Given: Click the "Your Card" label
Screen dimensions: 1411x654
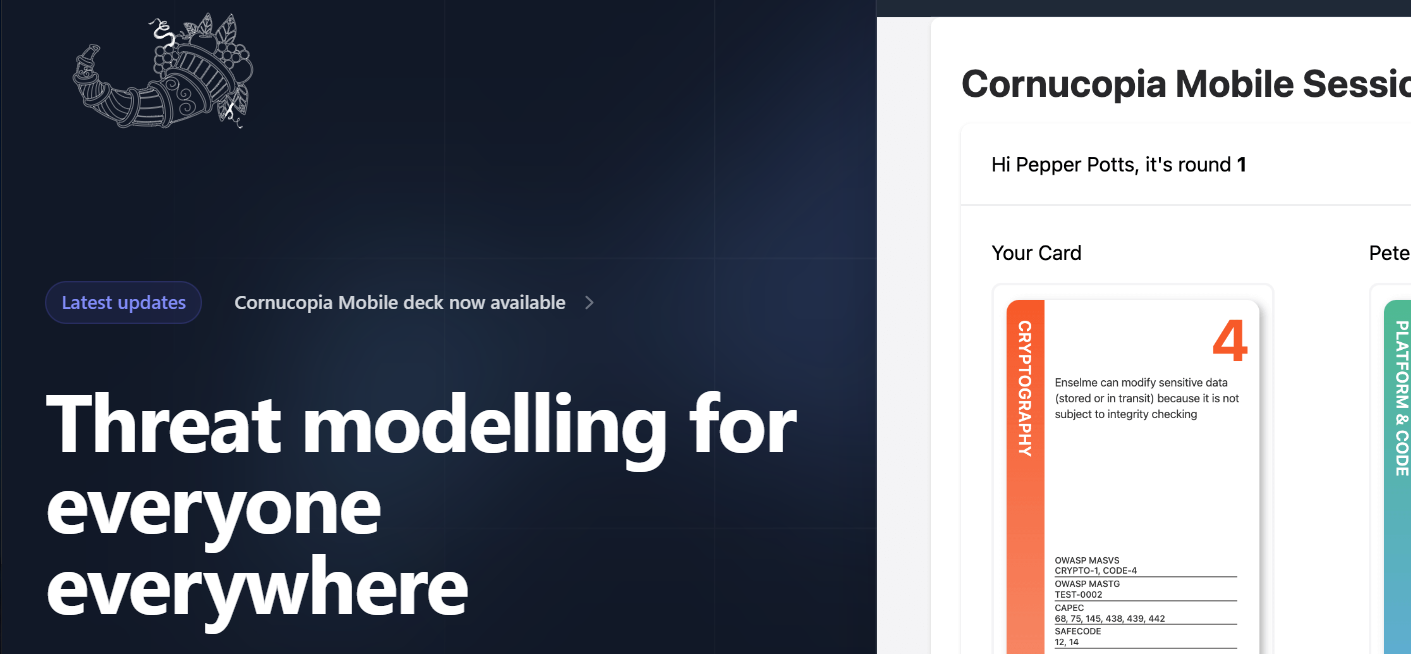Looking at the screenshot, I should click(1036, 253).
